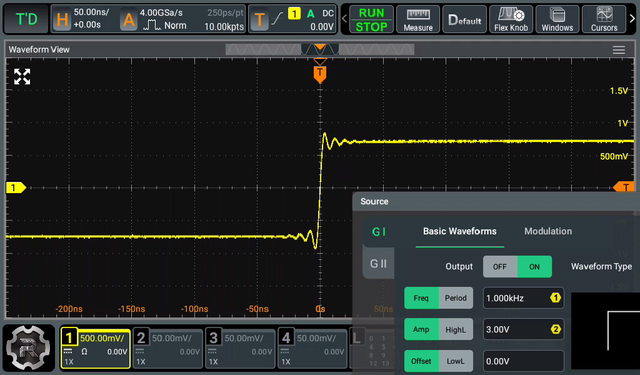Image resolution: width=640 pixels, height=375 pixels.
Task: Click the T'D trigger status indicator
Action: (26, 19)
